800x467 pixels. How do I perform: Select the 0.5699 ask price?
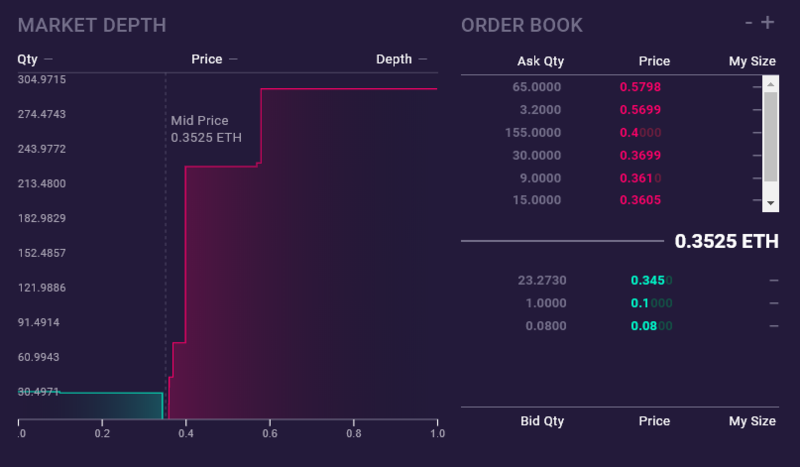tap(640, 110)
